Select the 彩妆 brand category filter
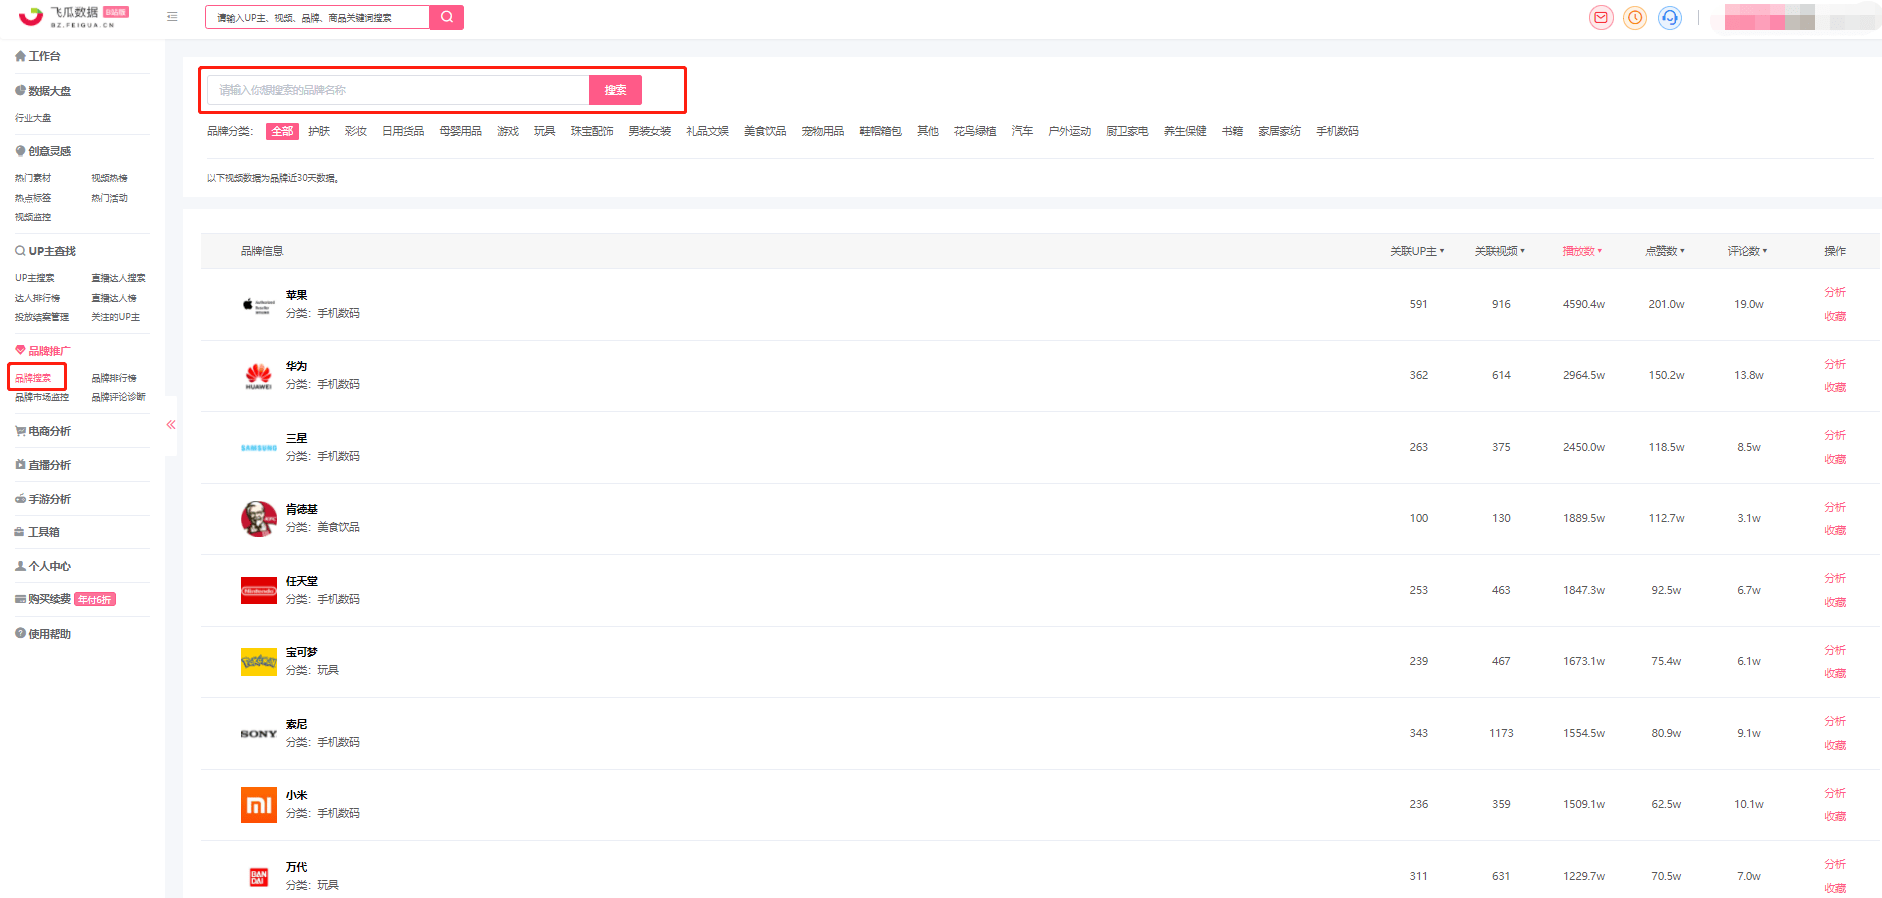The width and height of the screenshot is (1882, 898). coord(356,131)
